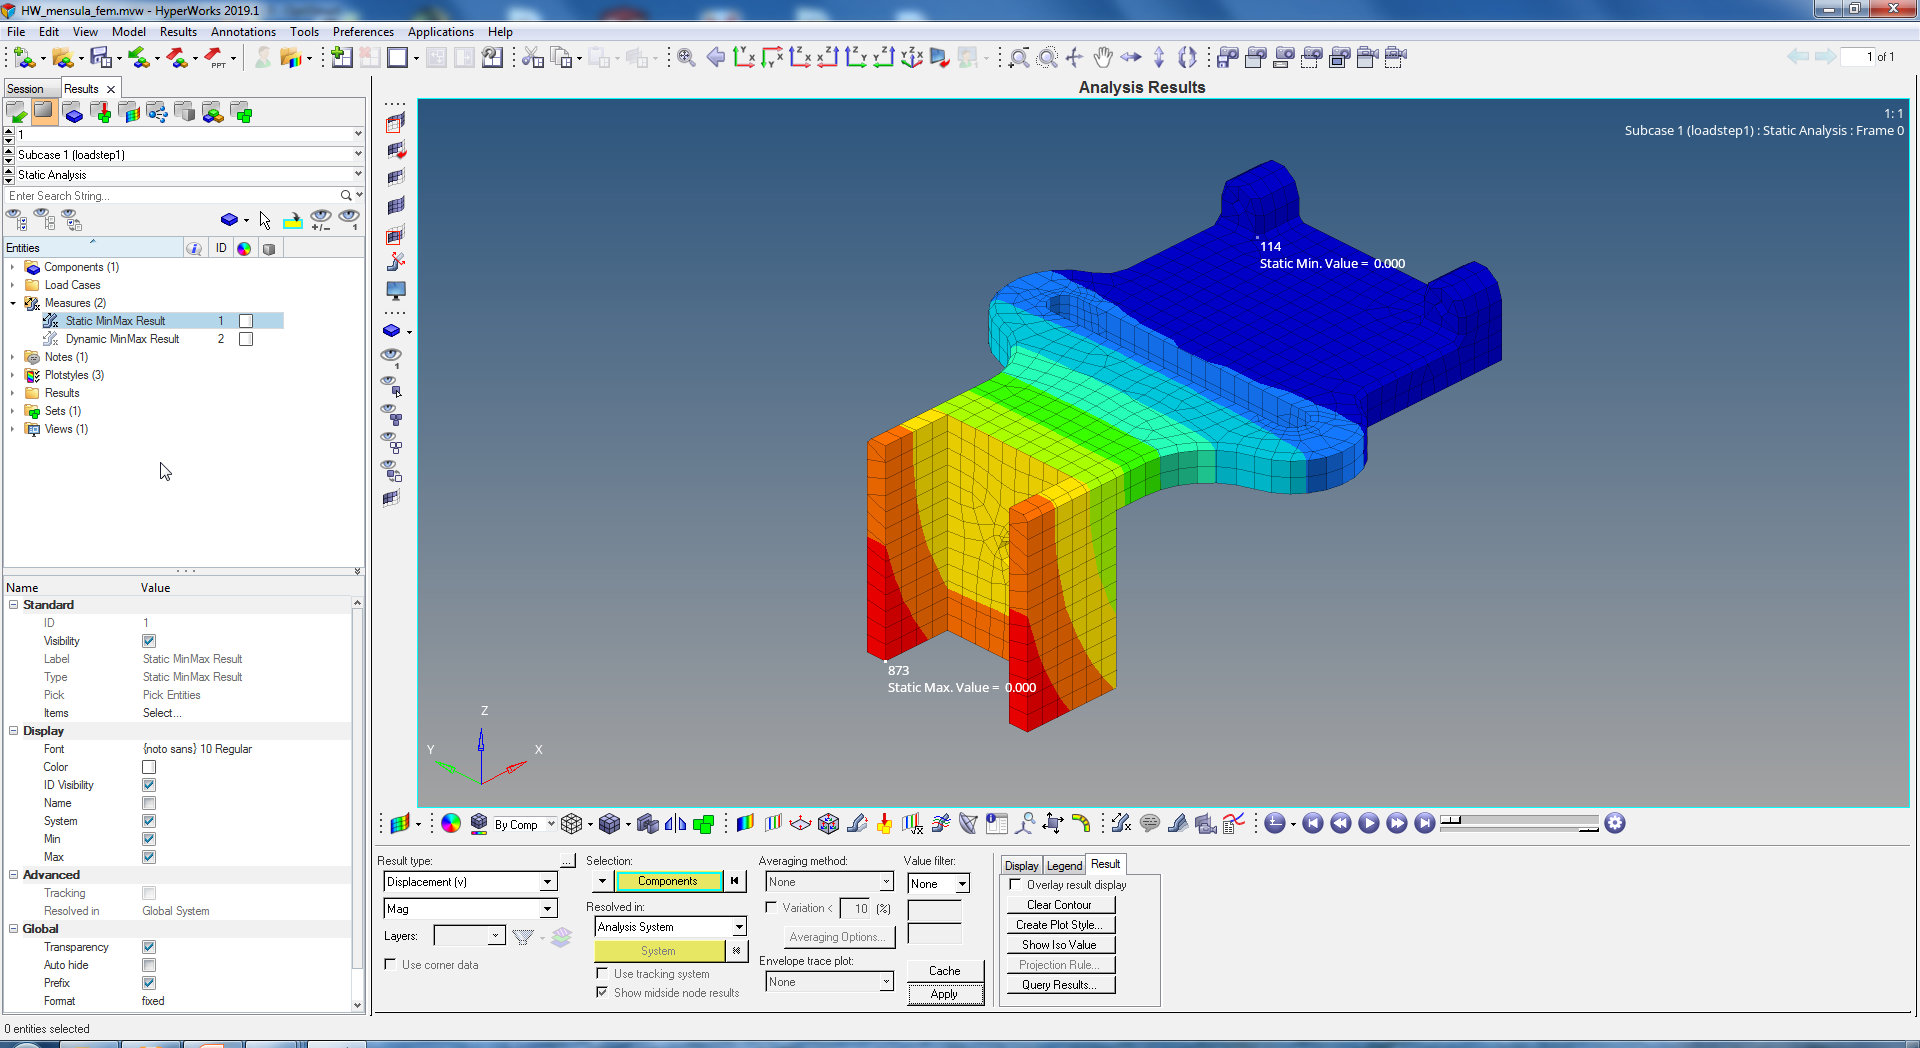Switch to the Legend tab

(1064, 865)
